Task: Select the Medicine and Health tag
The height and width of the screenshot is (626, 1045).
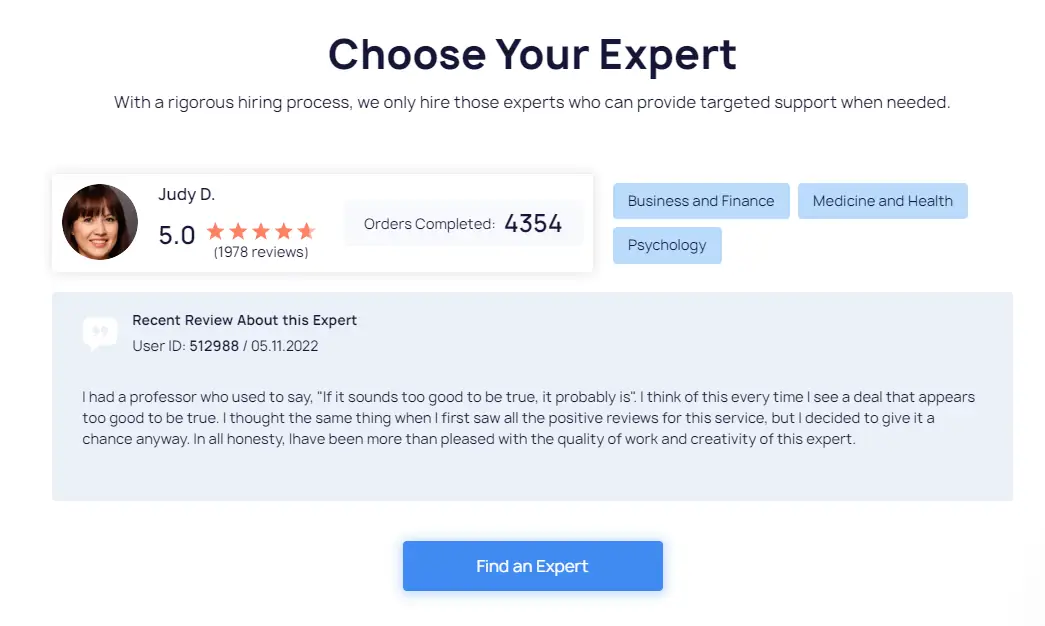Action: click(882, 200)
